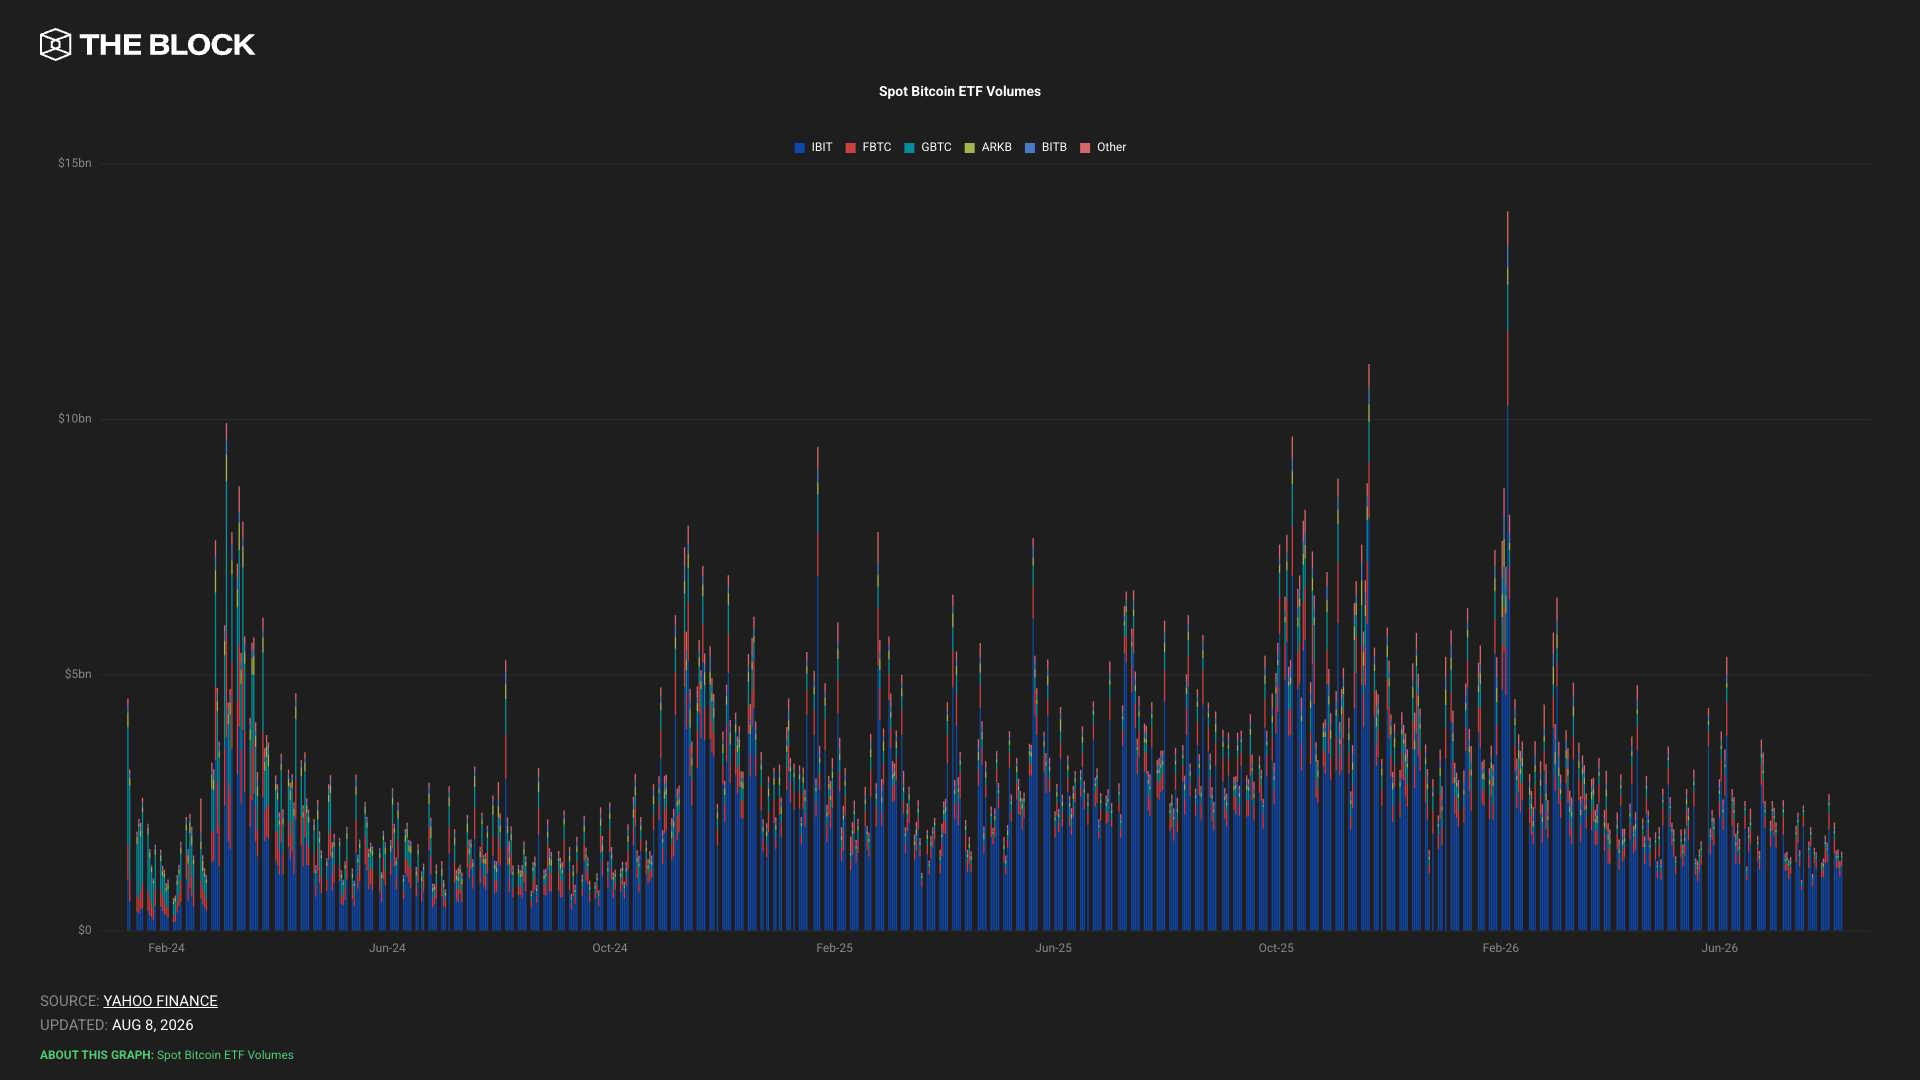The image size is (1920, 1080).
Task: Click The Block cube logo icon
Action: pyautogui.click(x=56, y=44)
